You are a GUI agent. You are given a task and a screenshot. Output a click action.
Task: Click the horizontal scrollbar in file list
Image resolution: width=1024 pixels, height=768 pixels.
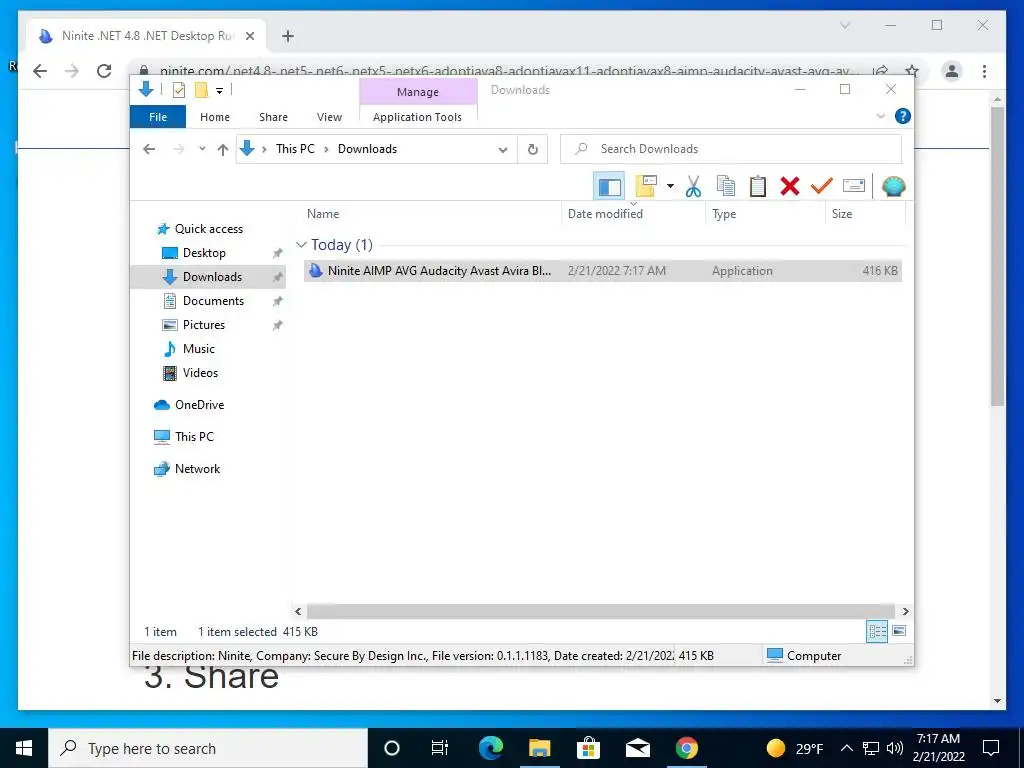click(x=601, y=612)
